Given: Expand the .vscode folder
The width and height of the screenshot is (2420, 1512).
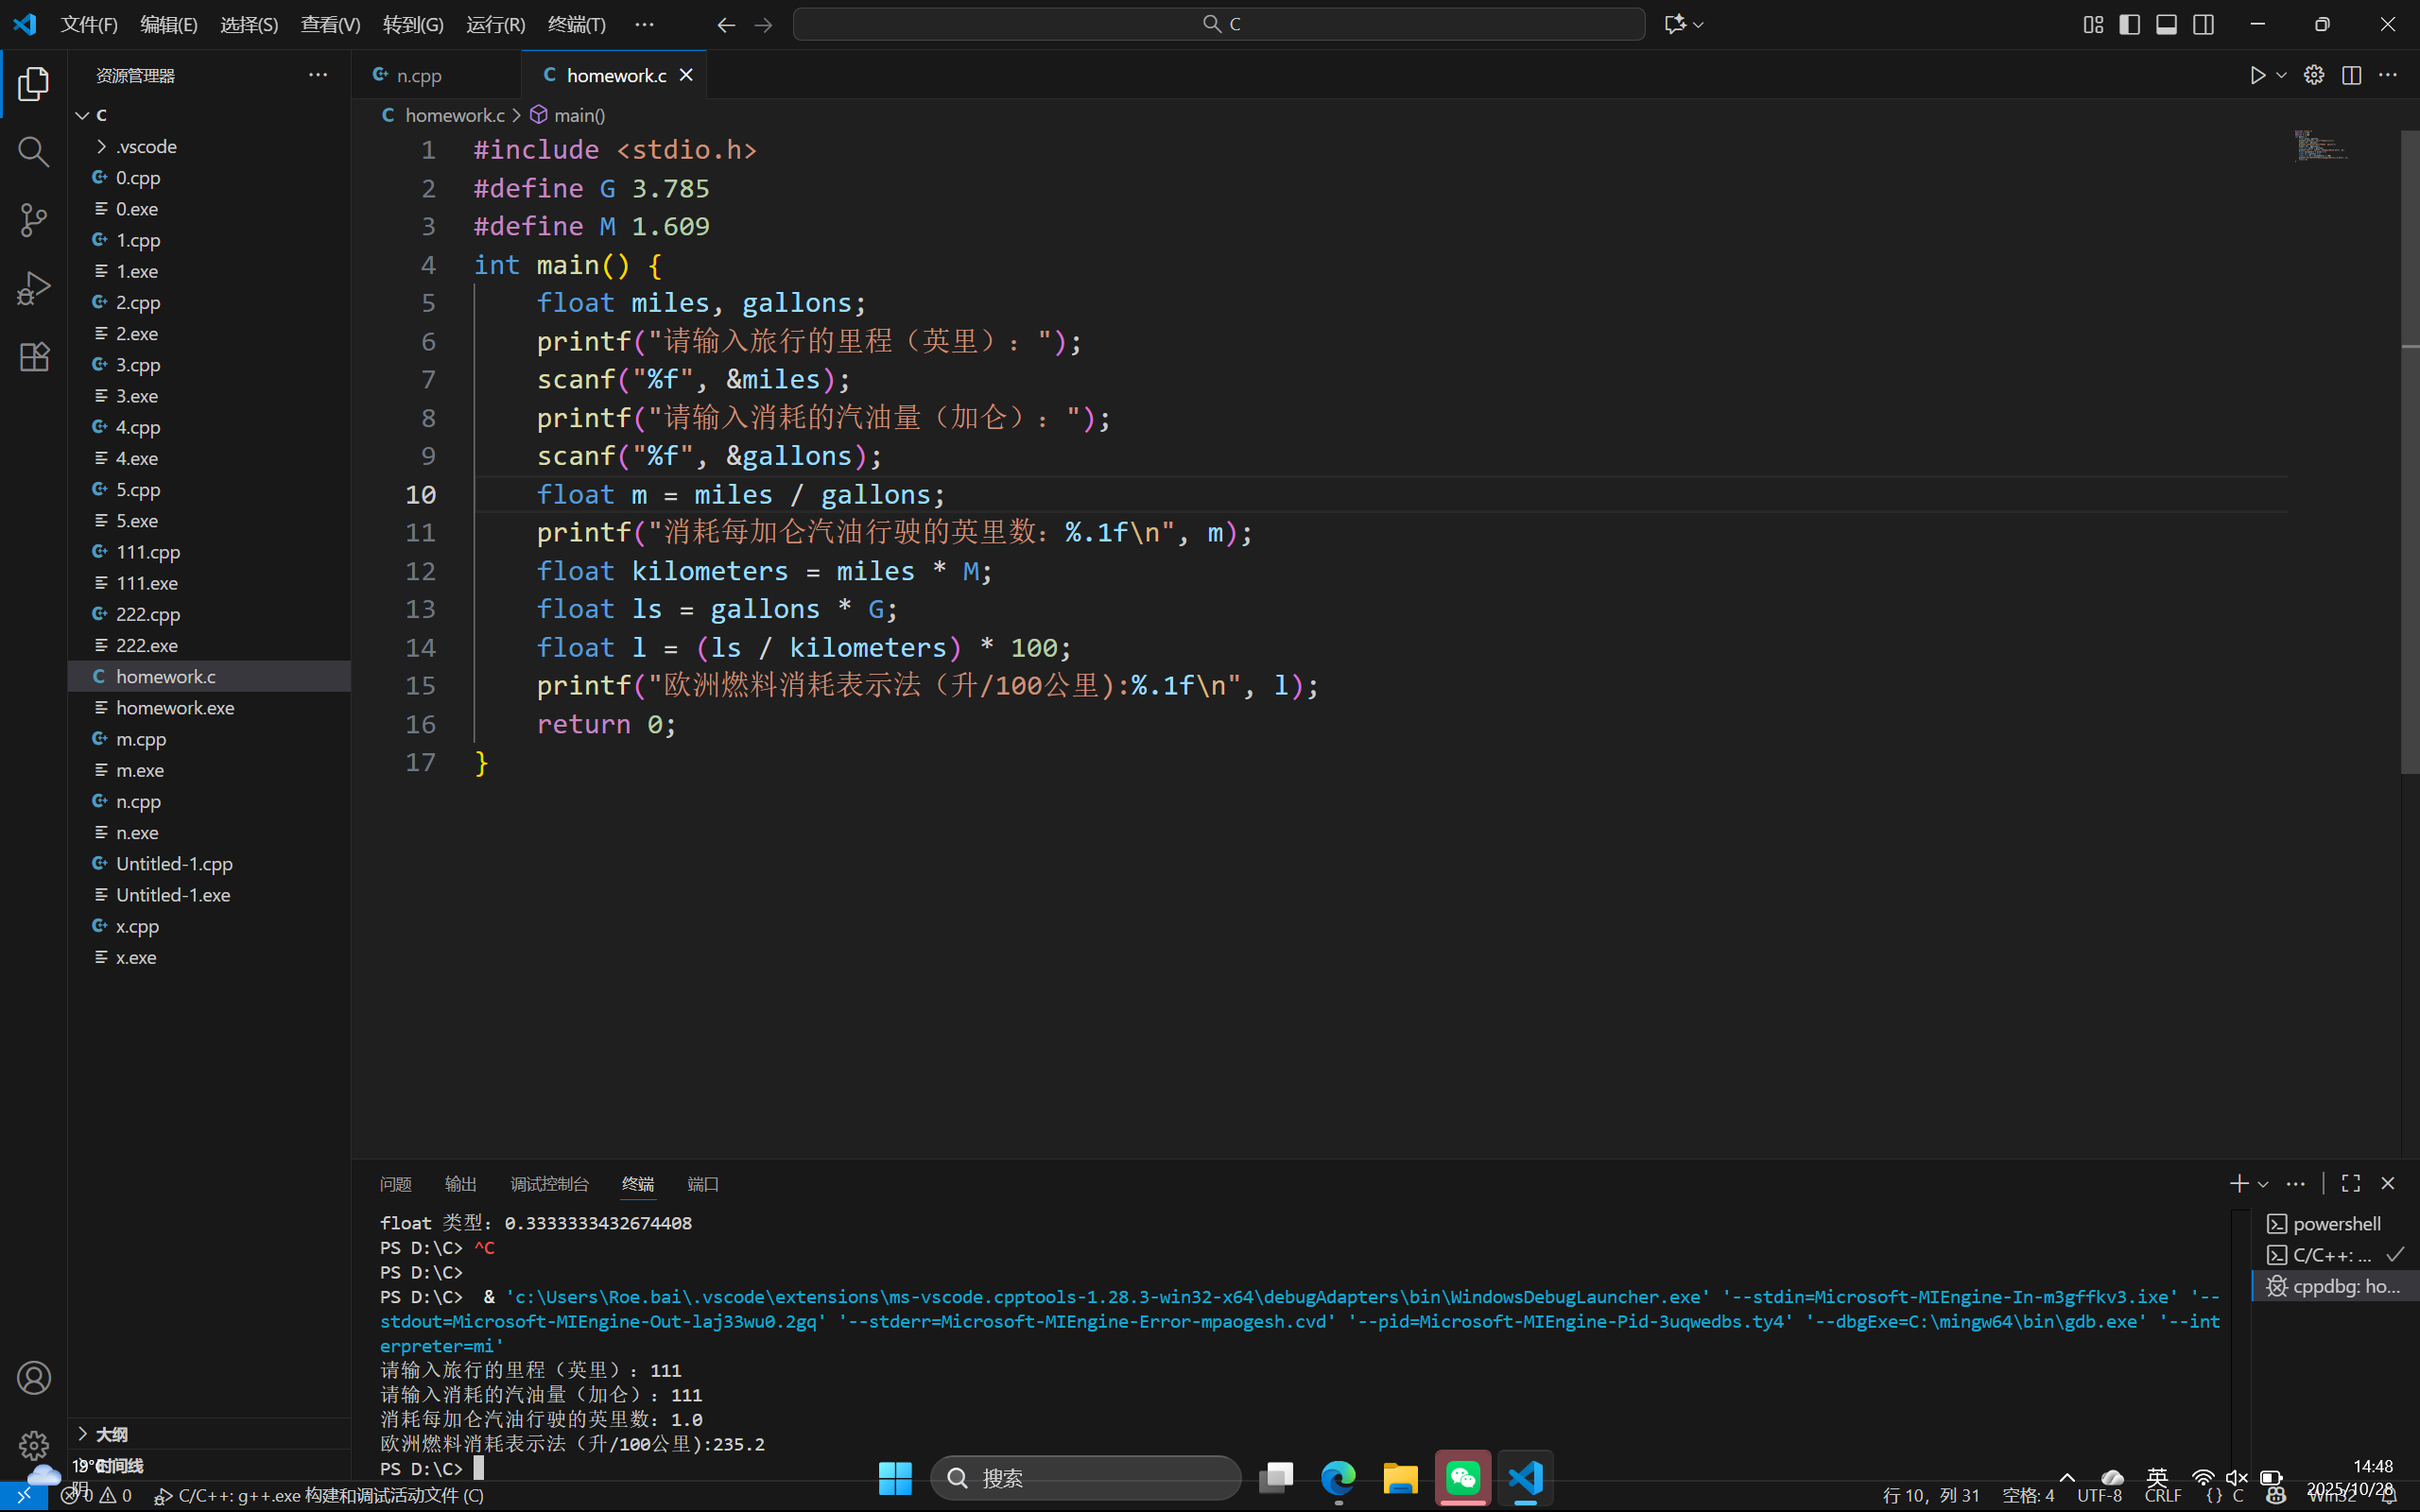Looking at the screenshot, I should point(146,146).
